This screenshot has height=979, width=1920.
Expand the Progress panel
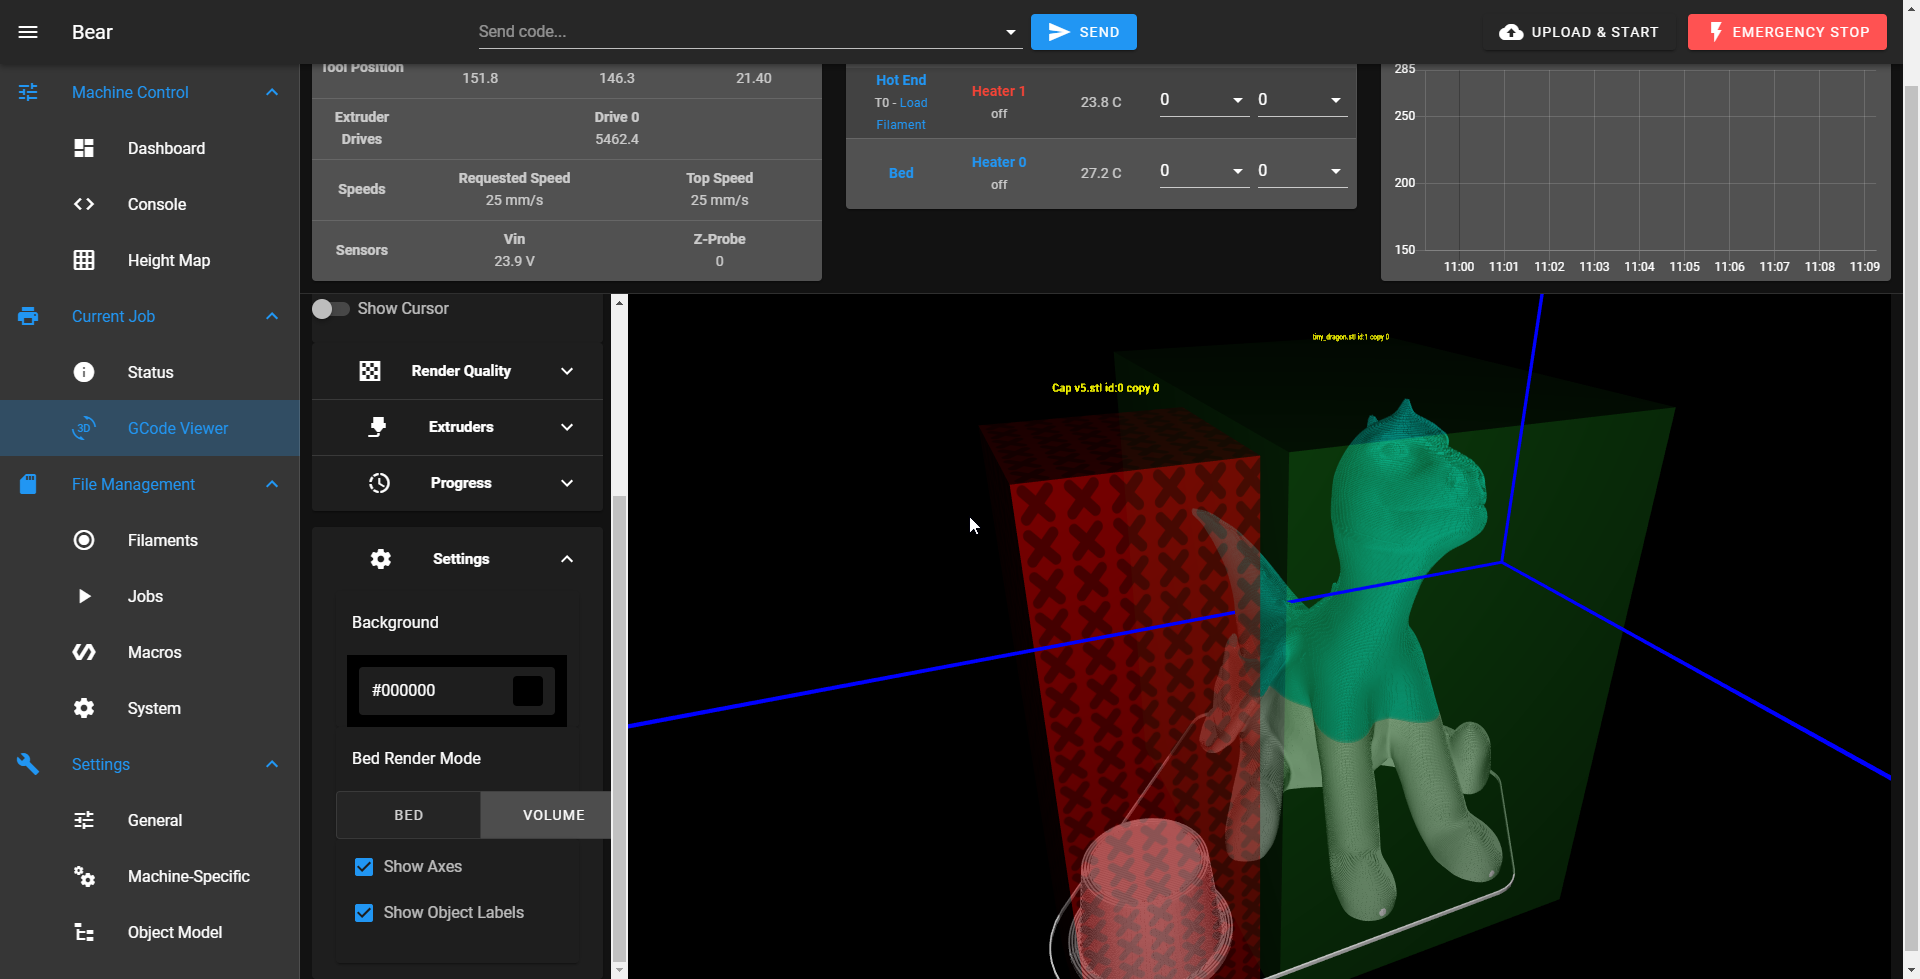[x=567, y=483]
